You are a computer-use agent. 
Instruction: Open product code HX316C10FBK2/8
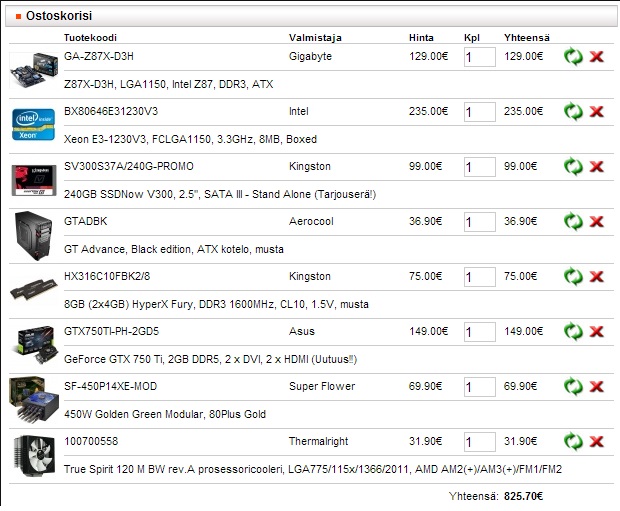(x=107, y=276)
